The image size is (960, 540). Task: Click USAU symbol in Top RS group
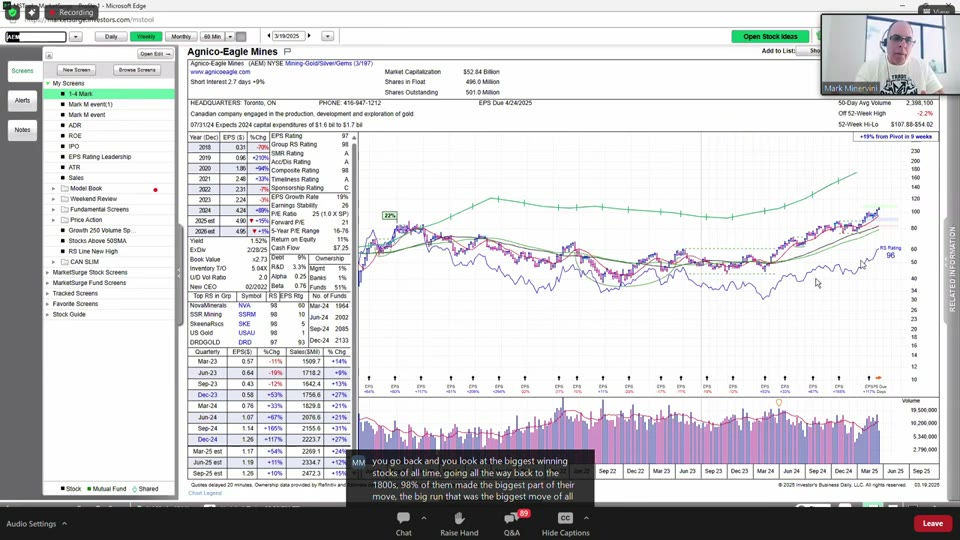point(246,333)
